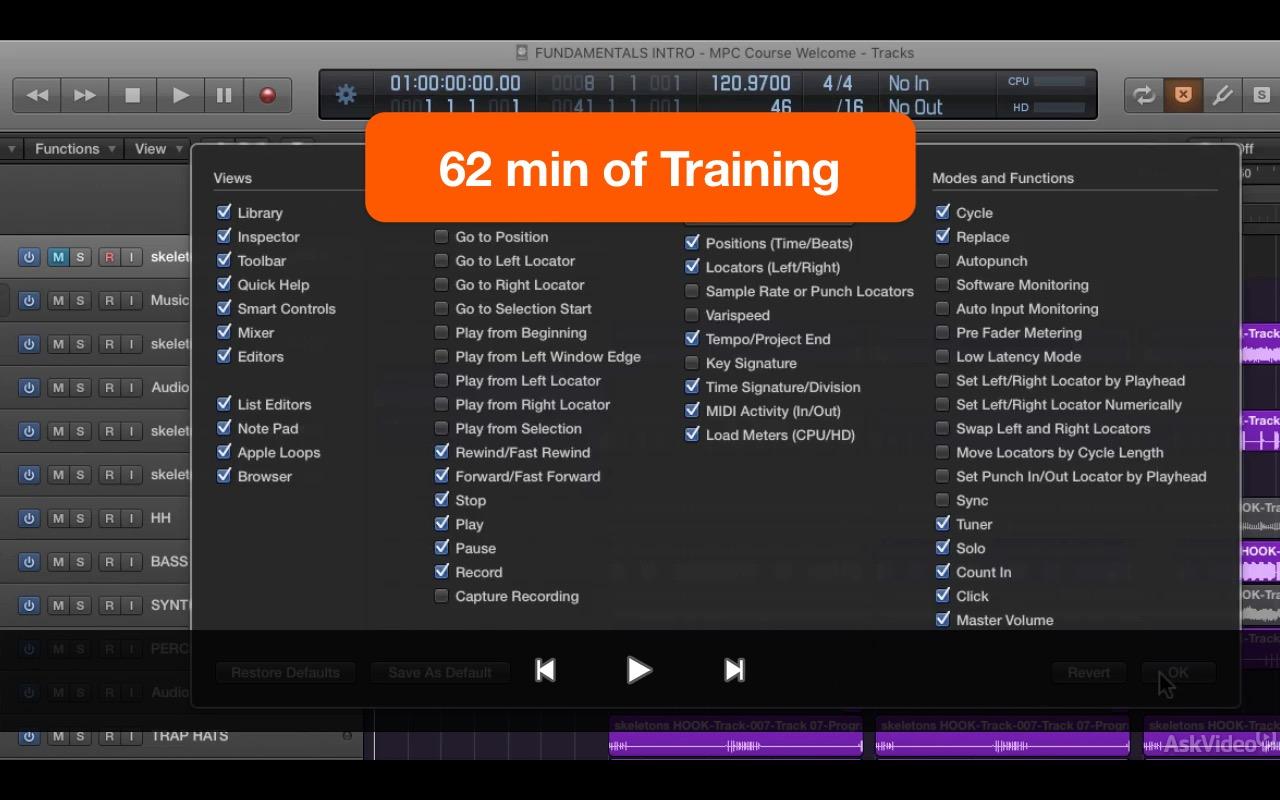Uncheck the Master Volume checkbox
The width and height of the screenshot is (1280, 800).
[x=942, y=620]
